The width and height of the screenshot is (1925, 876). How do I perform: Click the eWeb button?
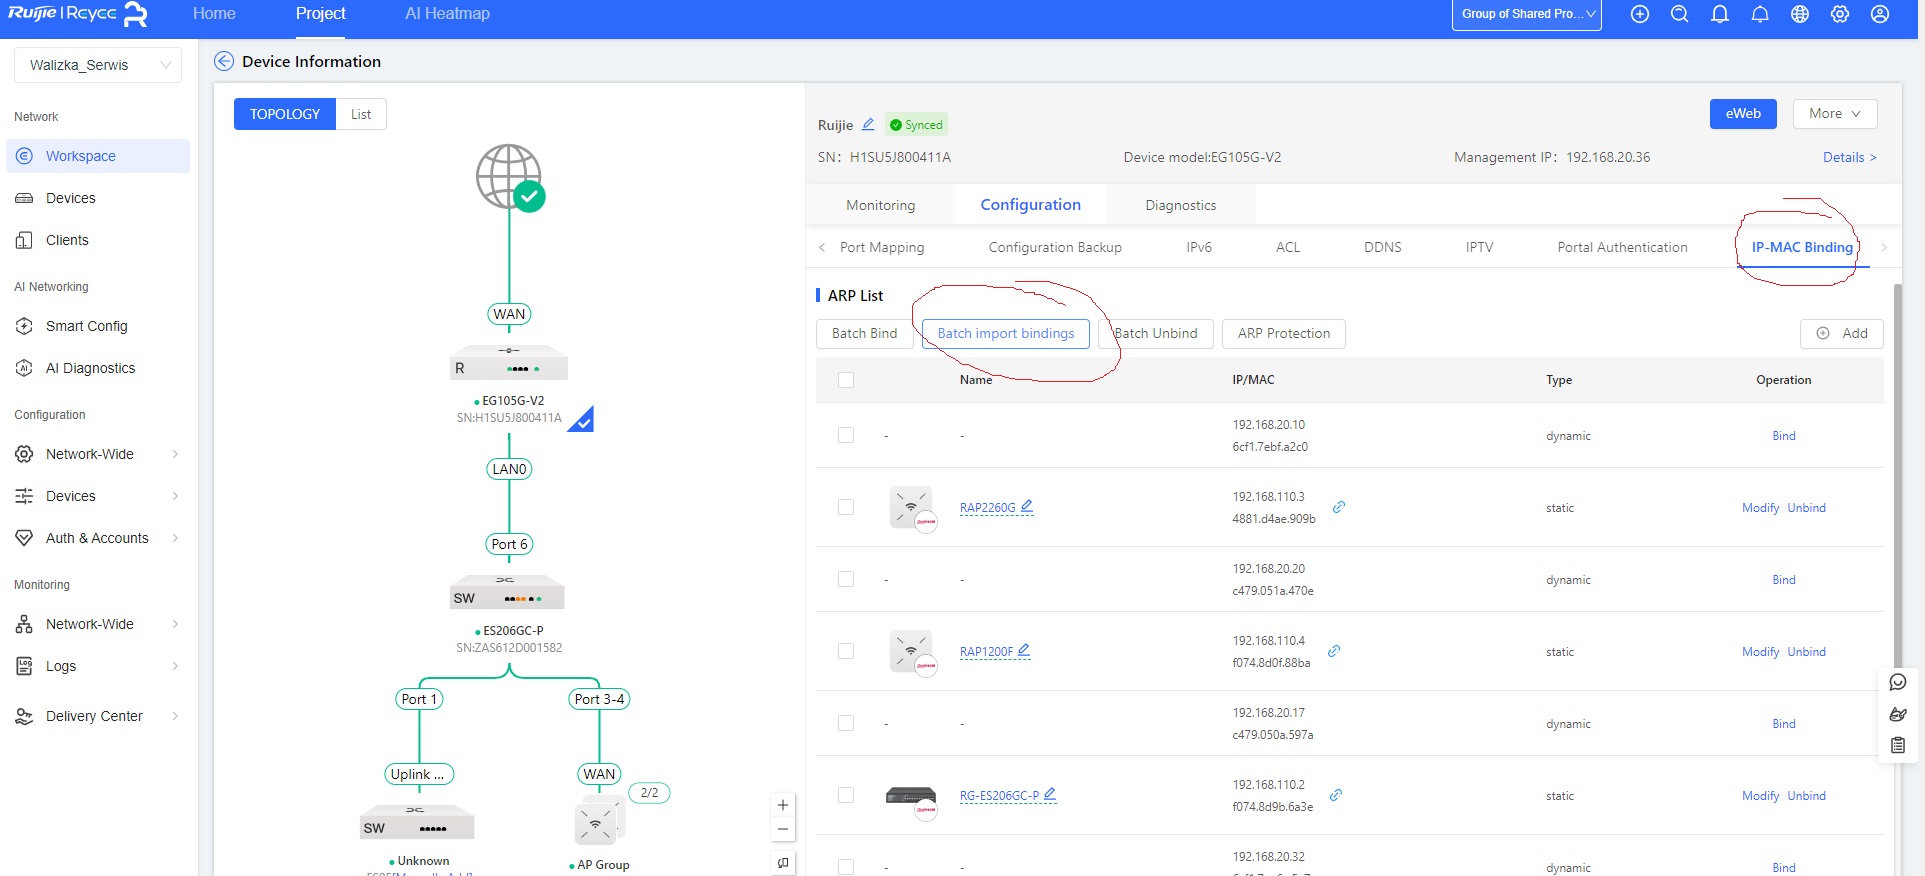pos(1743,114)
